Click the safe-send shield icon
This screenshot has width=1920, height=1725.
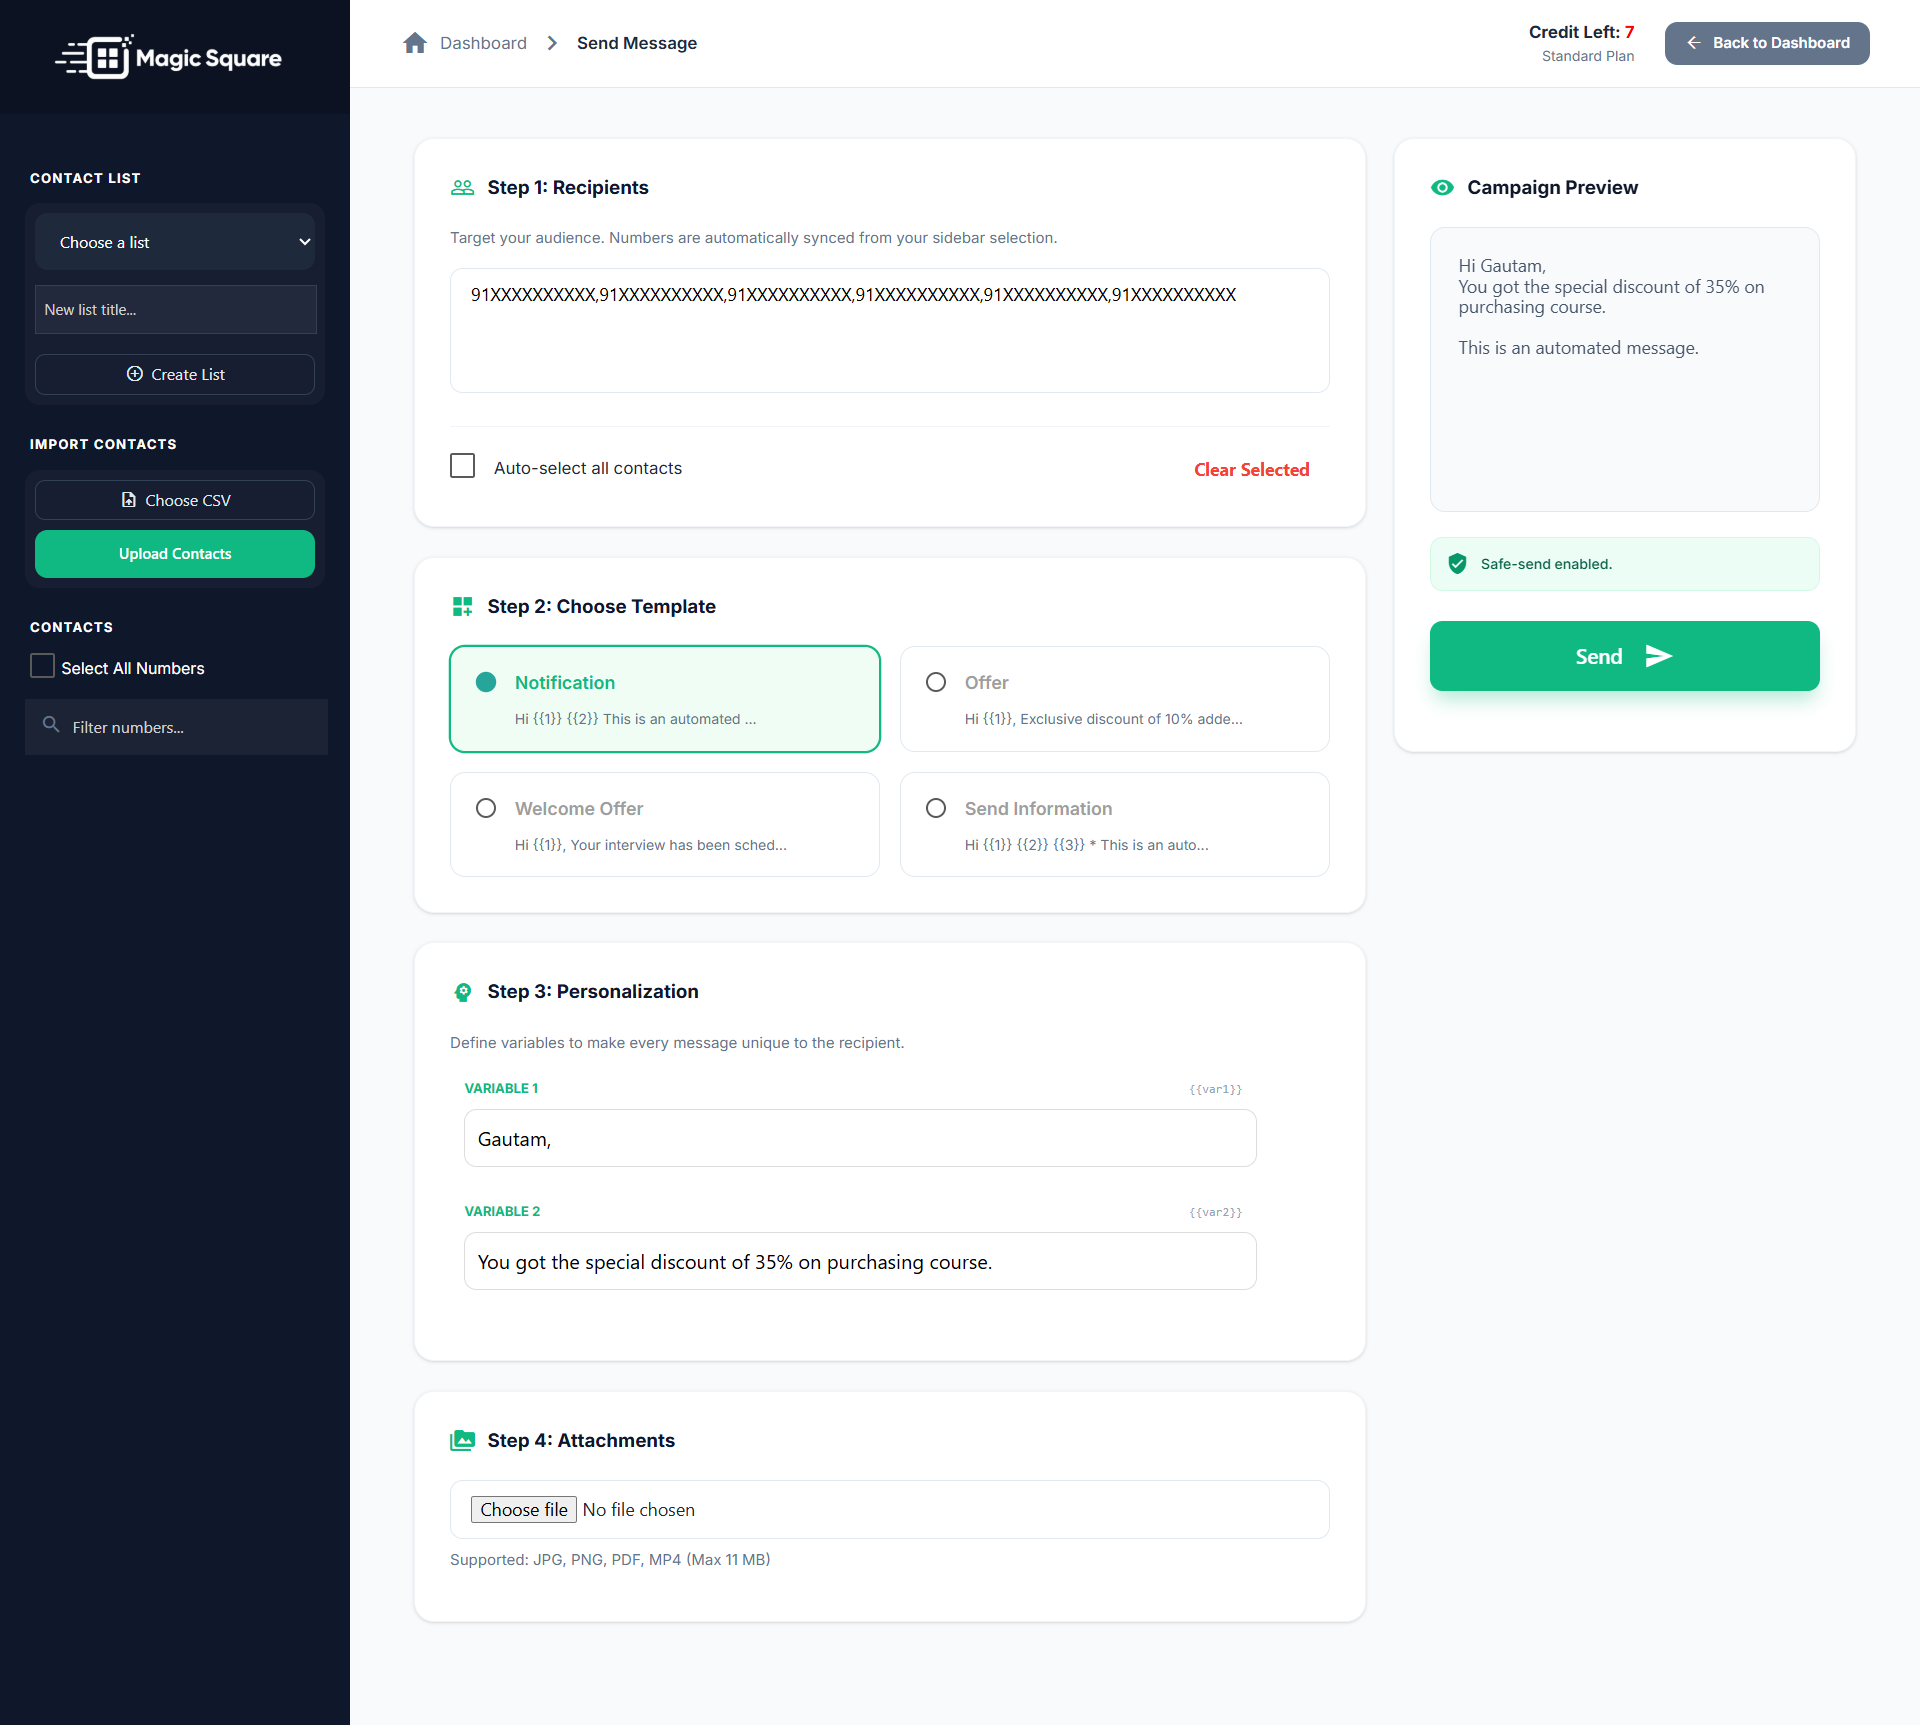pos(1458,564)
